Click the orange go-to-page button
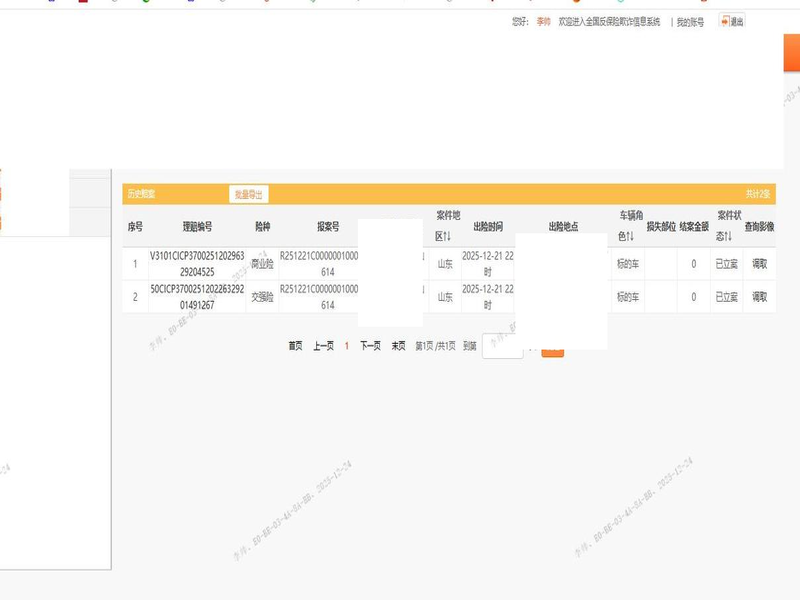This screenshot has height=600, width=800. coord(553,348)
